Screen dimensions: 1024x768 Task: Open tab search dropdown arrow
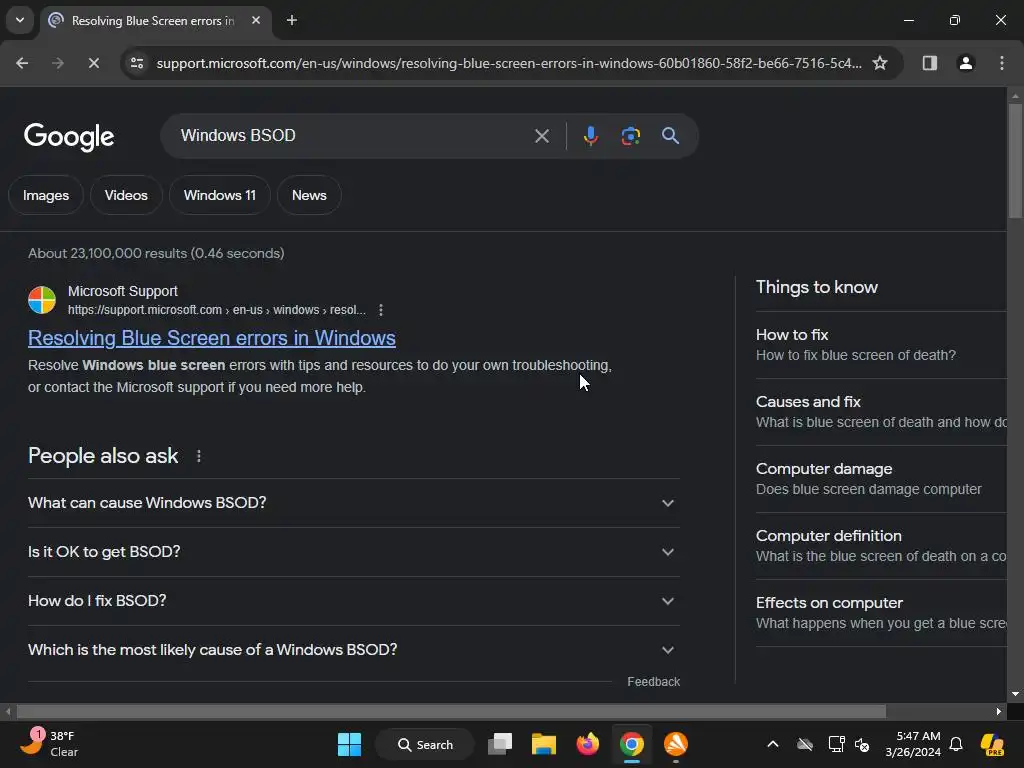(20, 20)
